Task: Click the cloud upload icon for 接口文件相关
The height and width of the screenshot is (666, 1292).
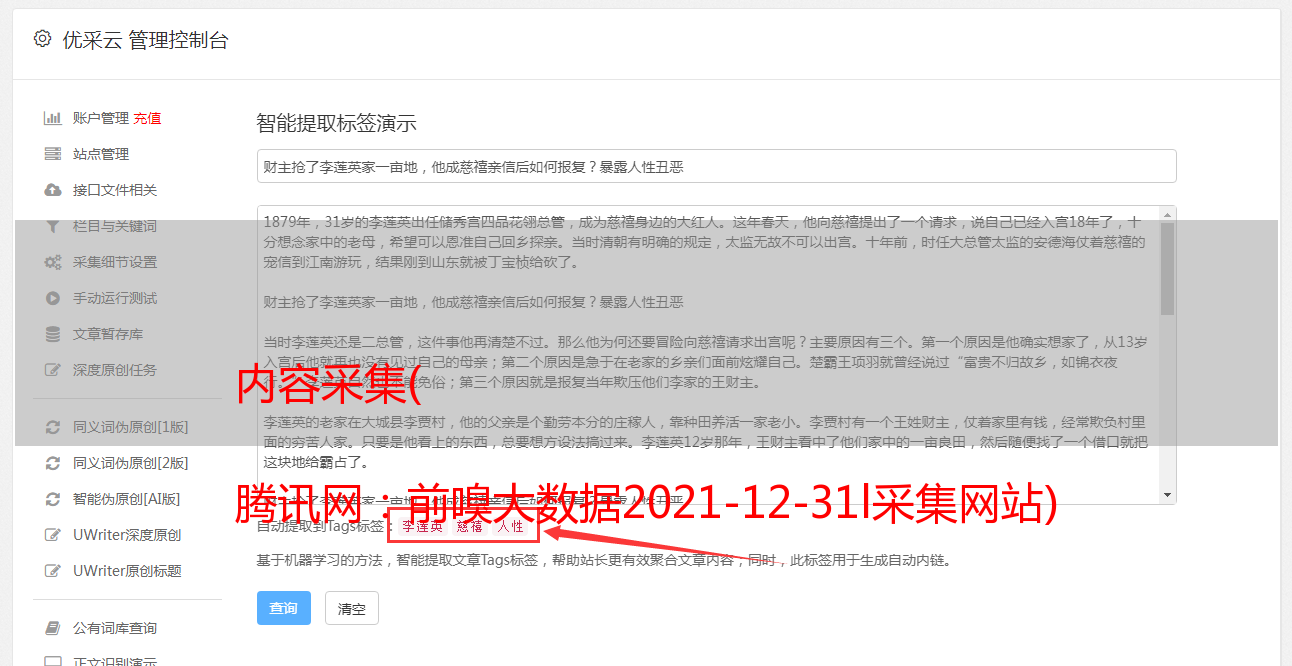Action: pos(52,190)
